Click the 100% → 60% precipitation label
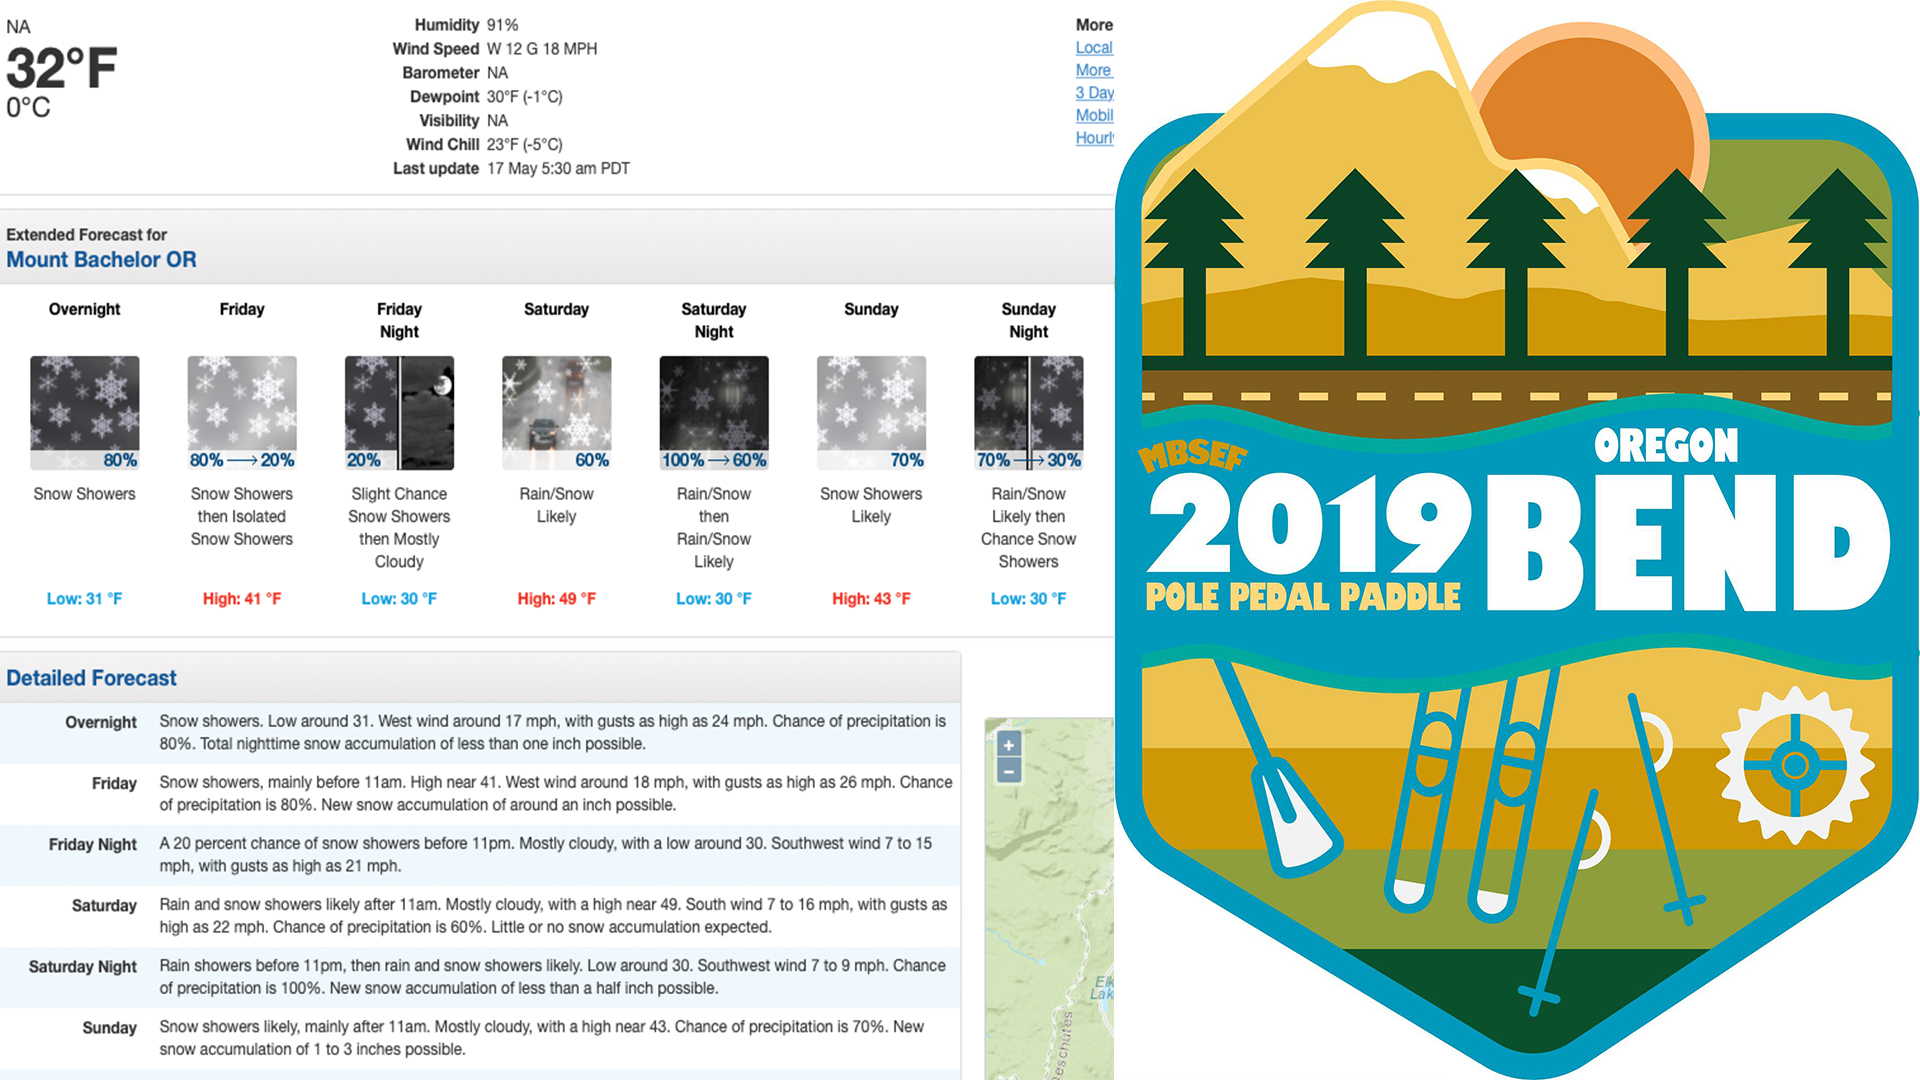Image resolution: width=1920 pixels, height=1080 pixels. 714,460
